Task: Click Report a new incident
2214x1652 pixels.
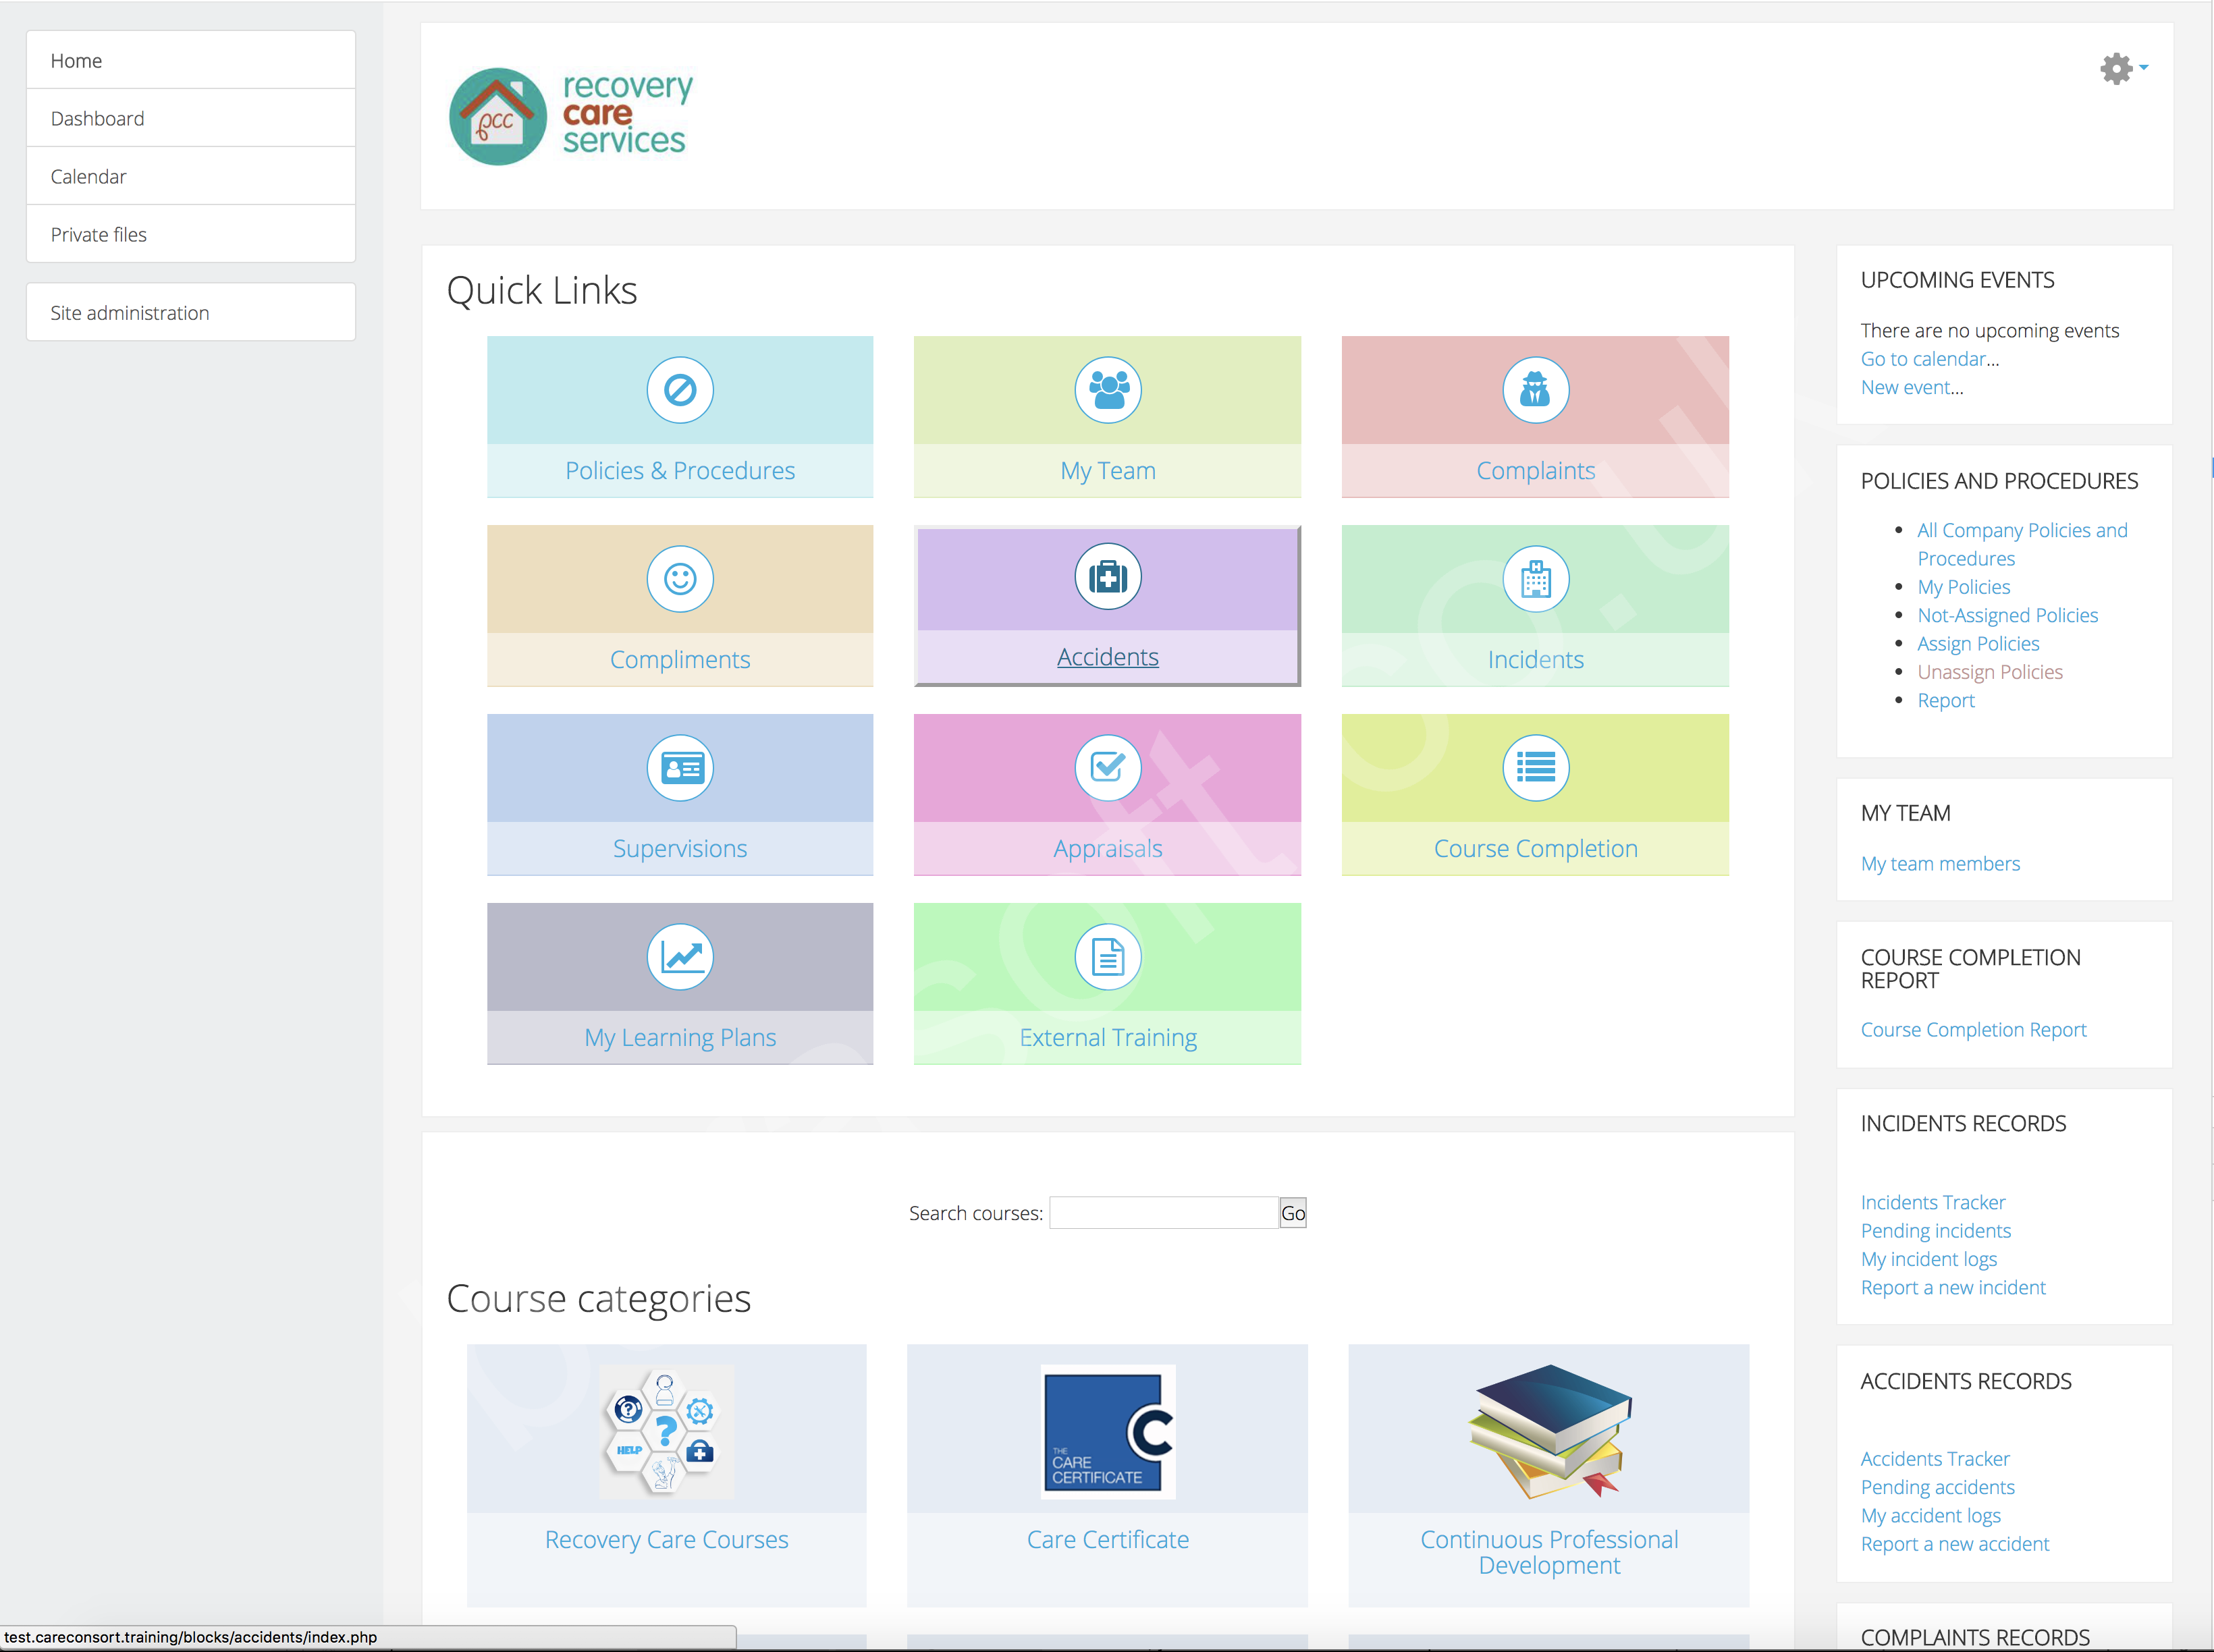Action: click(x=1953, y=1288)
